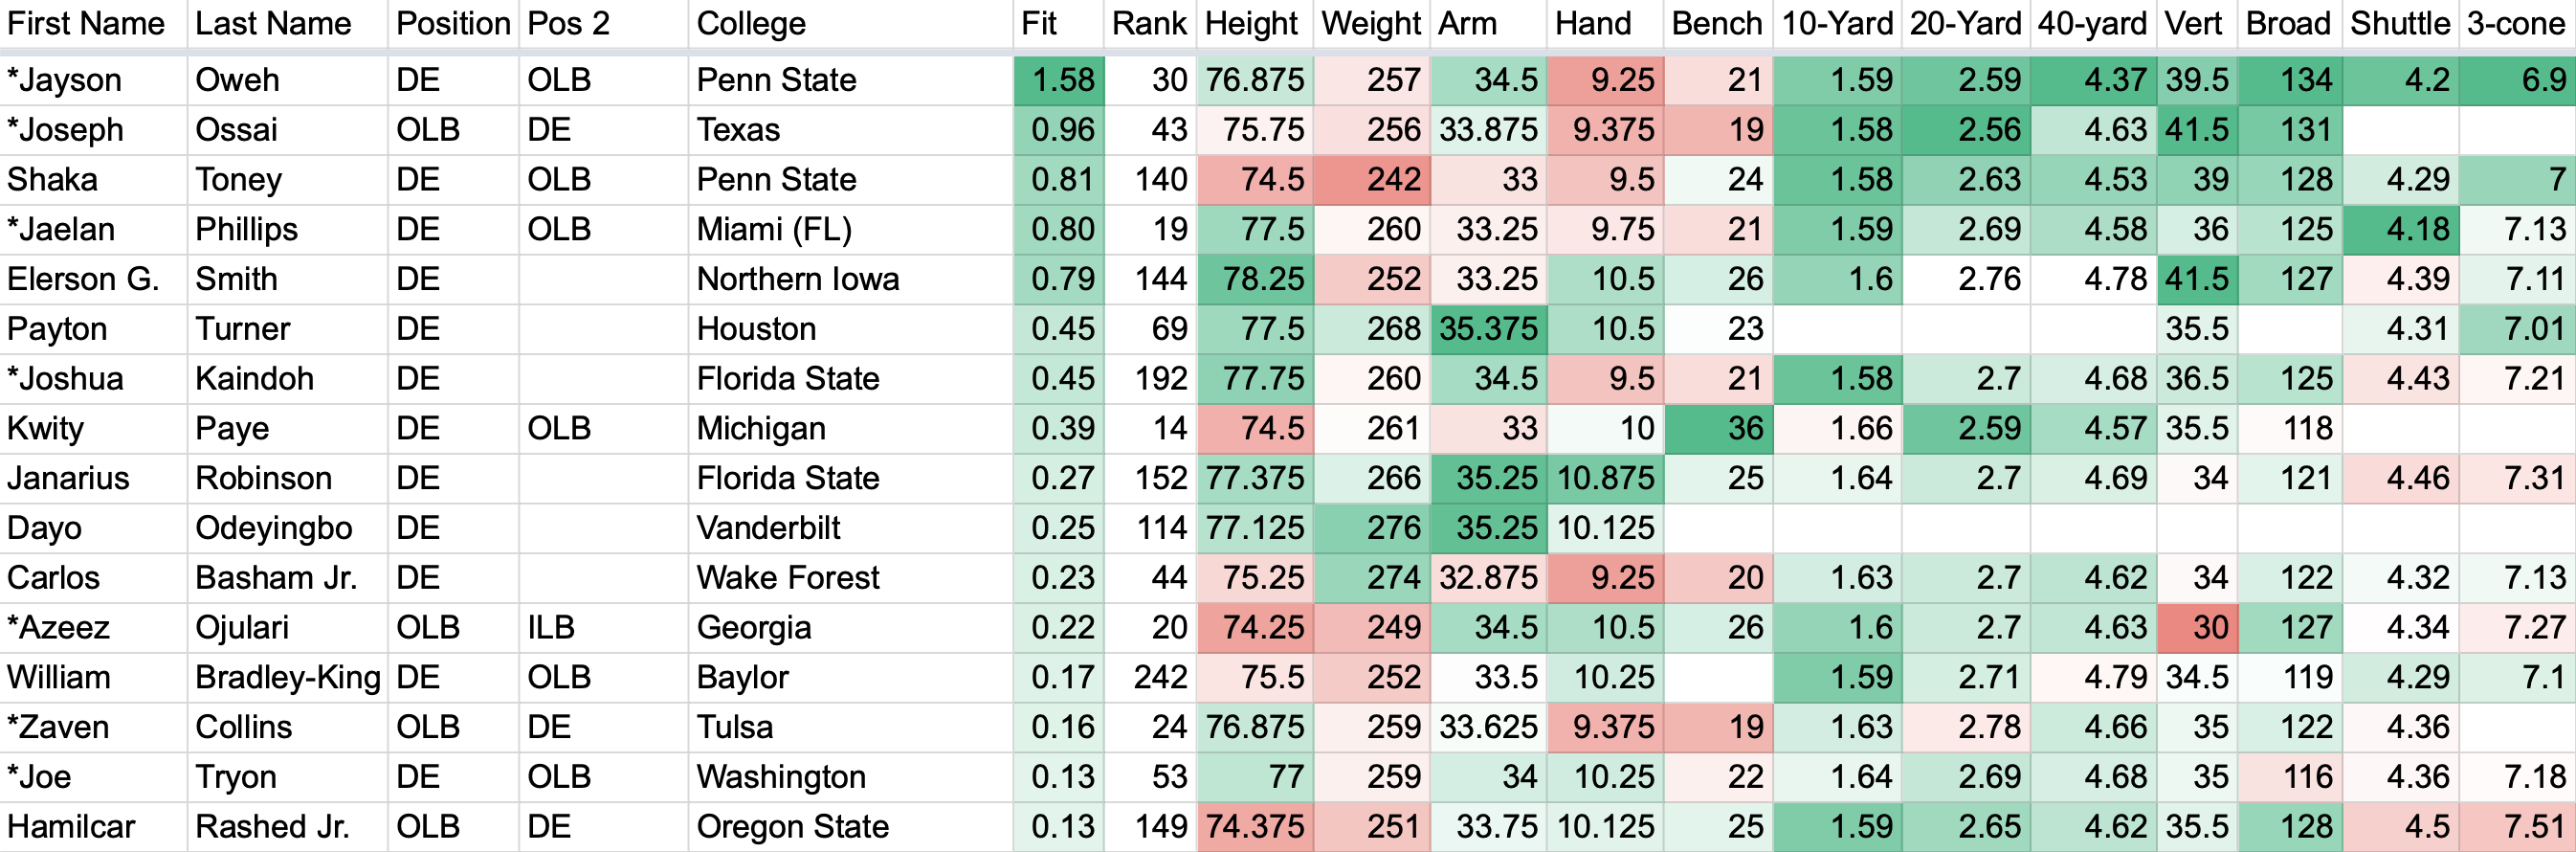Select Joseph Ossai's 20-Yard value 2.56
2576x852 pixels.
click(1966, 130)
